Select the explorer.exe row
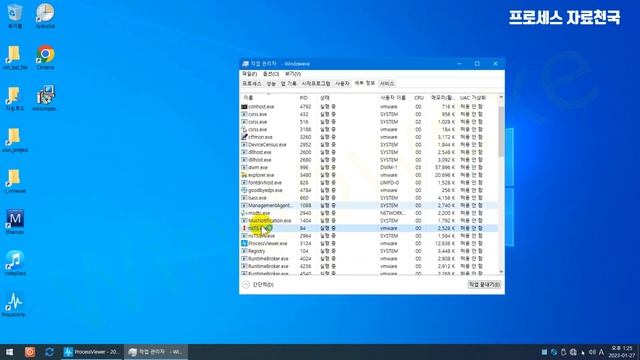 tap(369, 175)
